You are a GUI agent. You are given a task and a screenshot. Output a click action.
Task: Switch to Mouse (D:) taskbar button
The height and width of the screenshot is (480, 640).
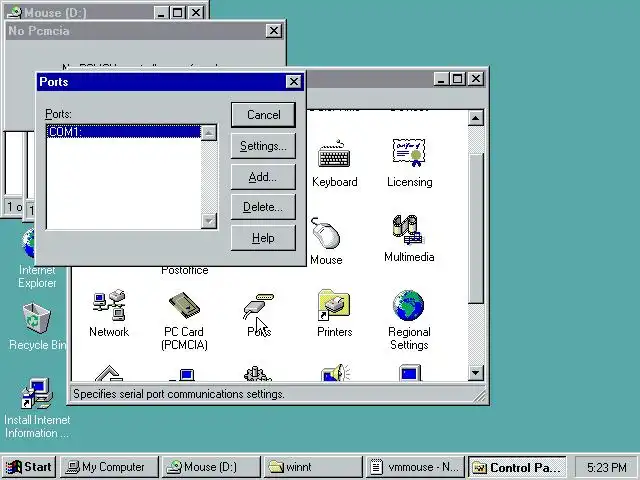[x=211, y=467]
